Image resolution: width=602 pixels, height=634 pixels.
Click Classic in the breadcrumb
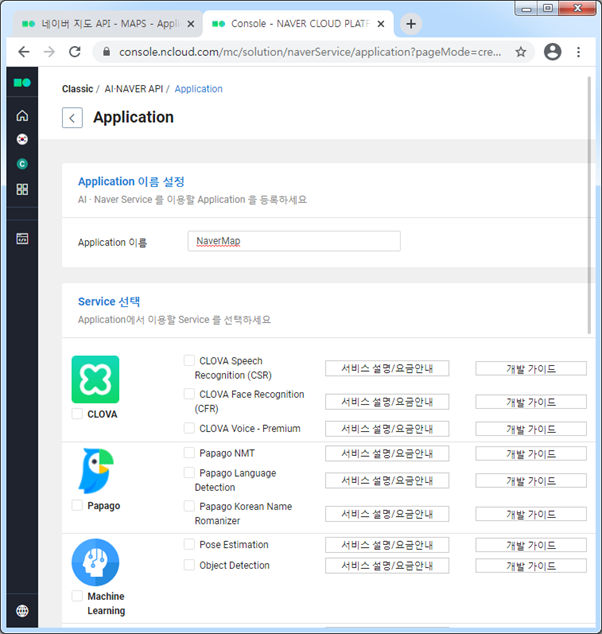point(77,89)
